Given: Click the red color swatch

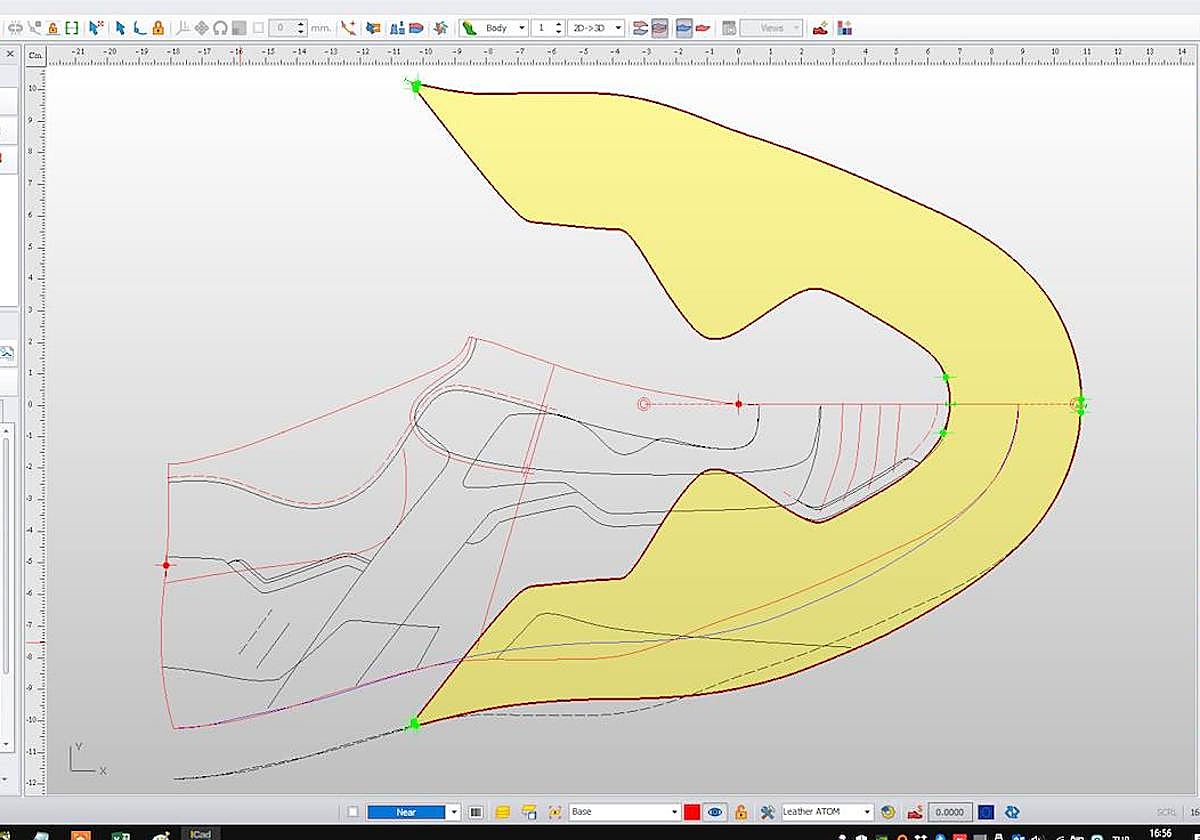Looking at the screenshot, I should point(691,812).
